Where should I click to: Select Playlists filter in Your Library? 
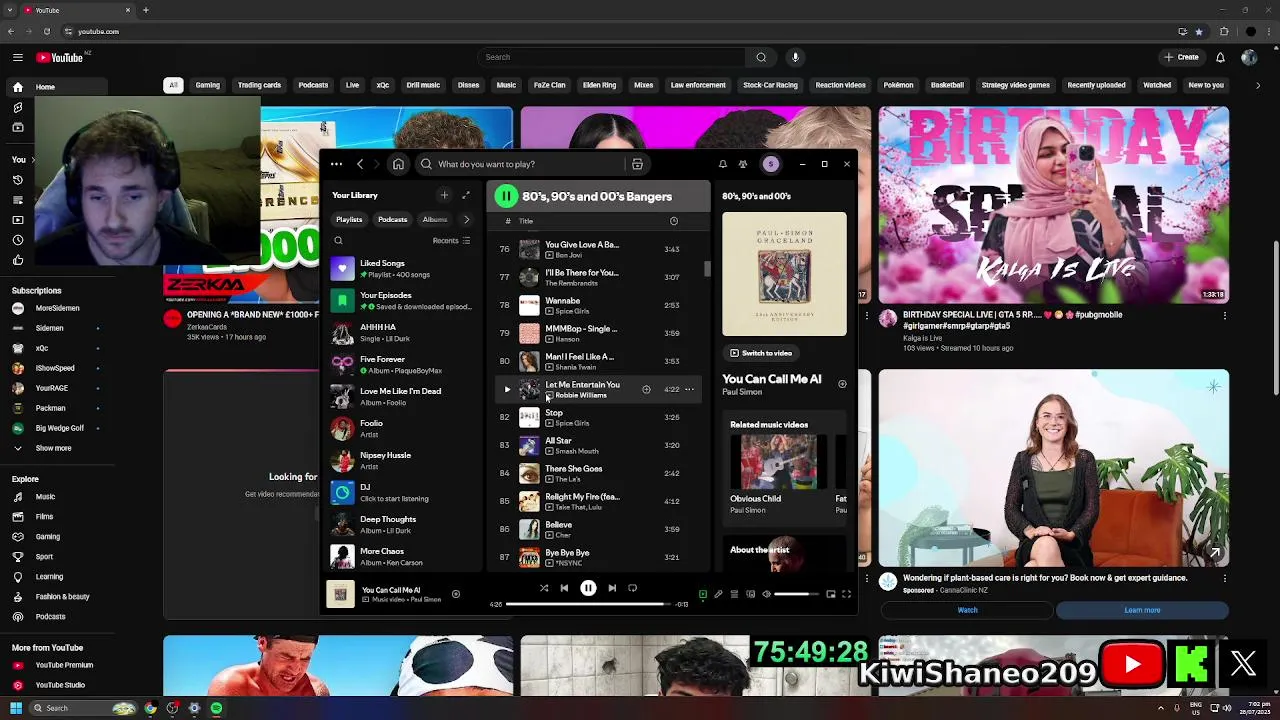349,219
